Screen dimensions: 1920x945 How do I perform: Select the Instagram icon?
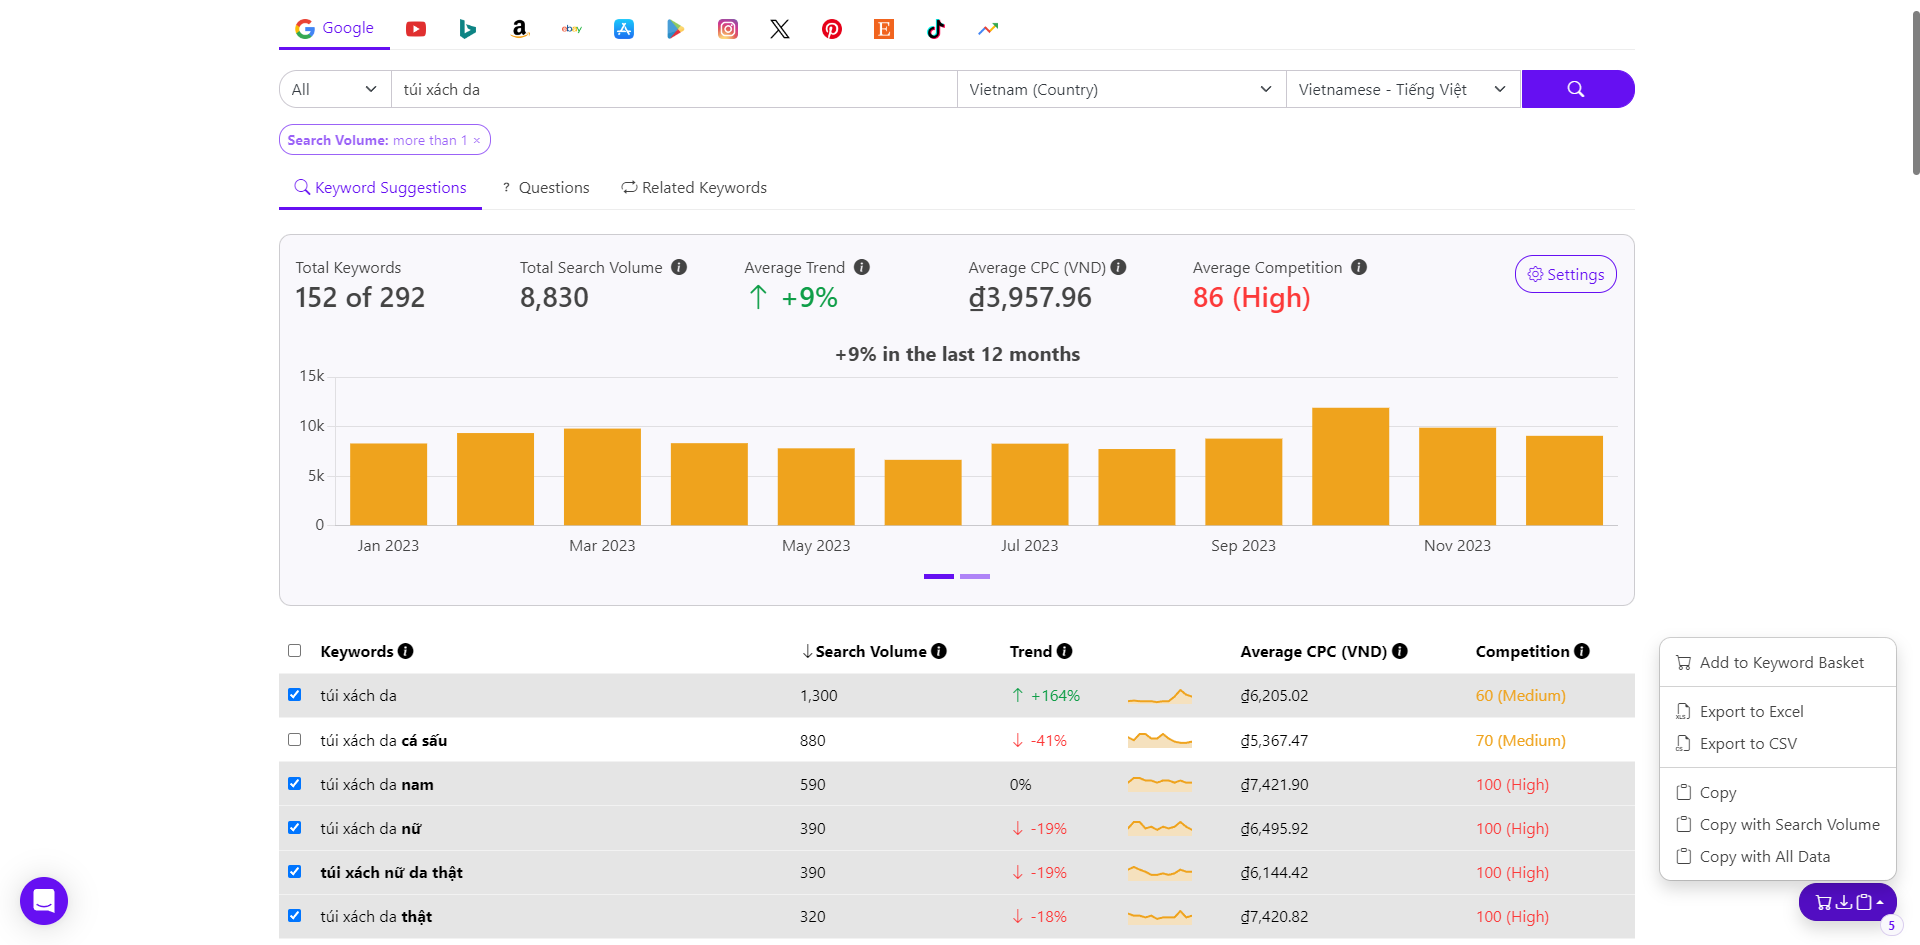tap(728, 29)
